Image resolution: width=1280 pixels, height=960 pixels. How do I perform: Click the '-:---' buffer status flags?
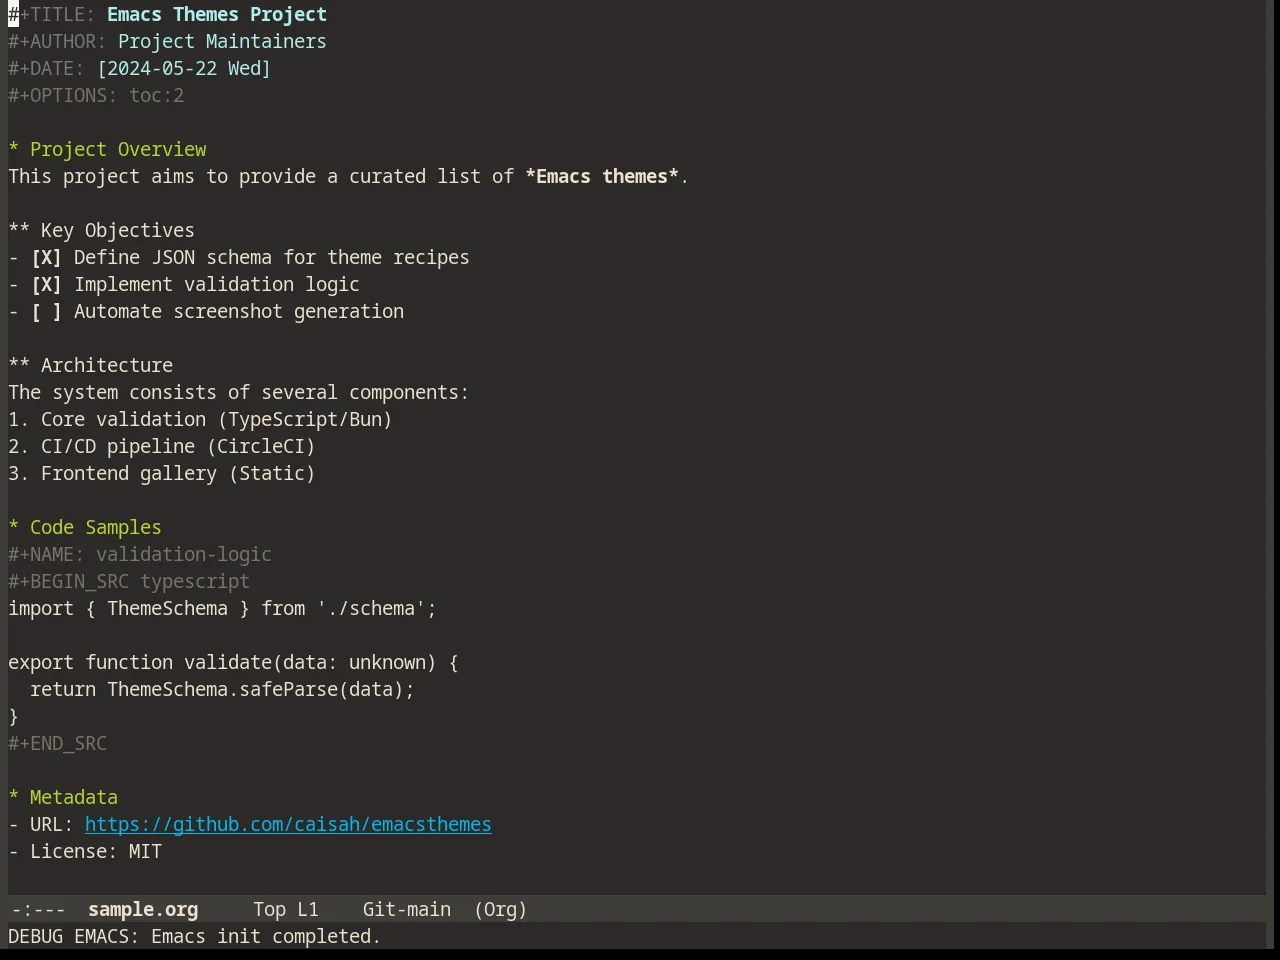pos(37,909)
